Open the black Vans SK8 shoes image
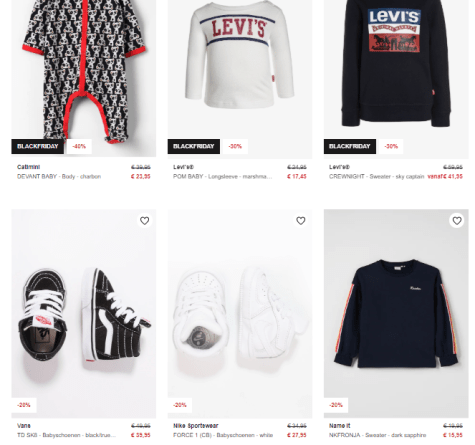Screen dimensions: 475x445 pyautogui.click(x=84, y=313)
